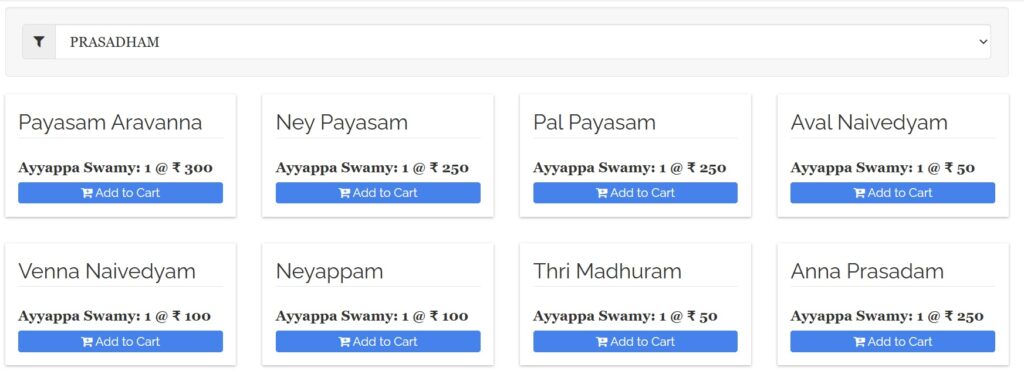Open the Aval Naivedyam item heading
1024x388 pixels.
pos(869,122)
